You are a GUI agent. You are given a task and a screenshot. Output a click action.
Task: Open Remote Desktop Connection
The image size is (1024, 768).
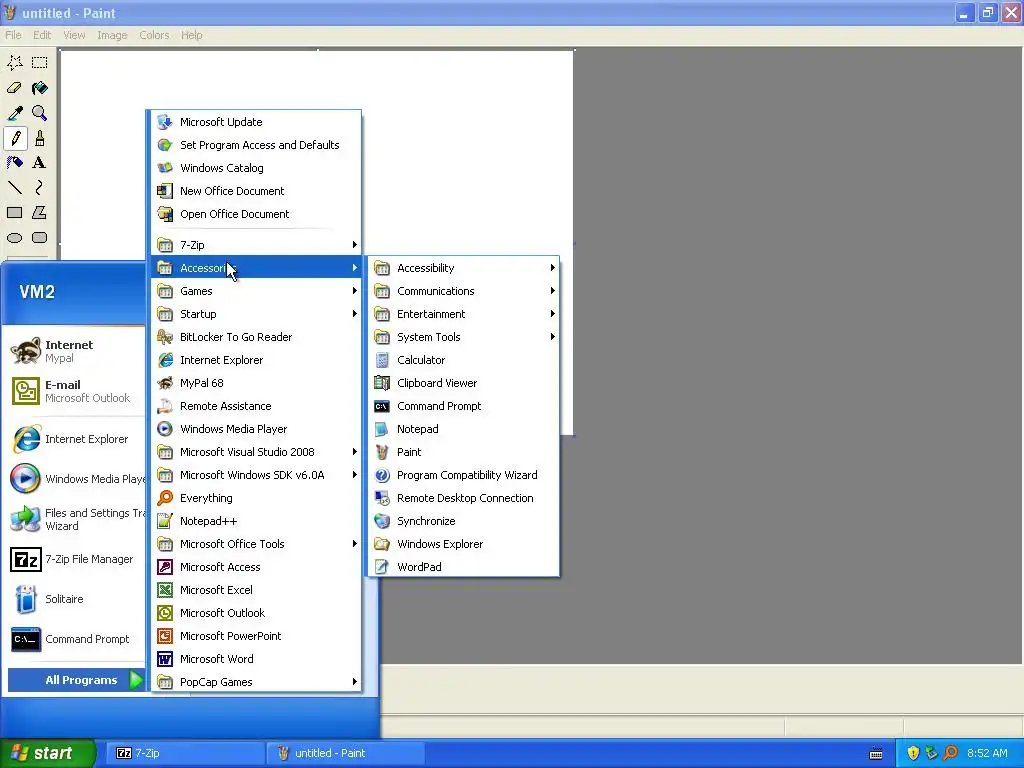click(464, 498)
